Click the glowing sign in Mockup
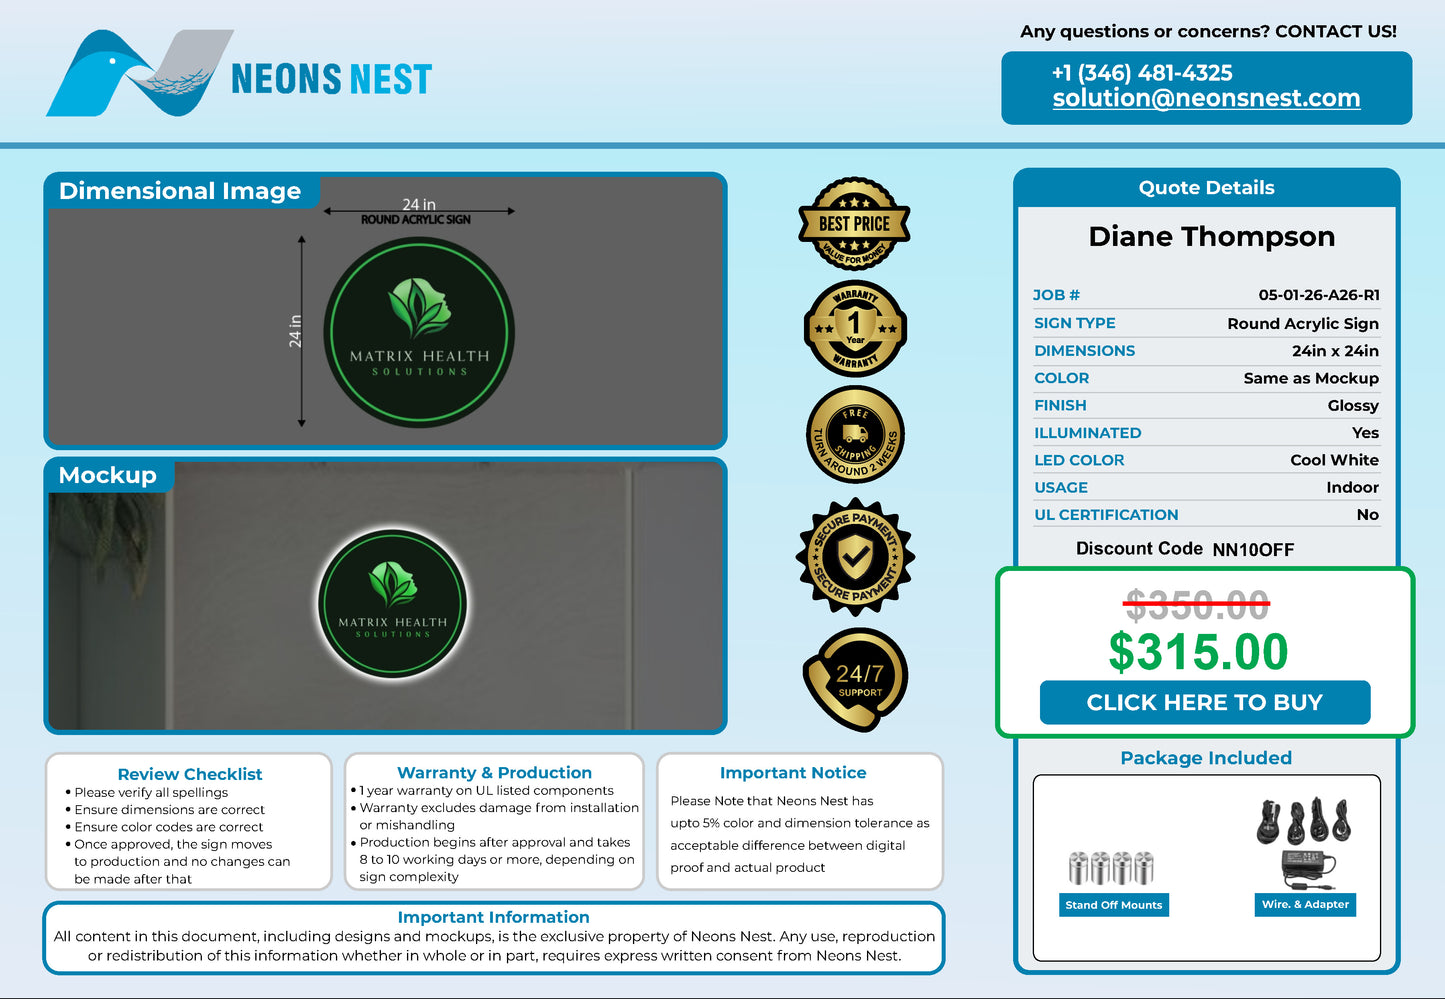The width and height of the screenshot is (1445, 999). coord(393,605)
